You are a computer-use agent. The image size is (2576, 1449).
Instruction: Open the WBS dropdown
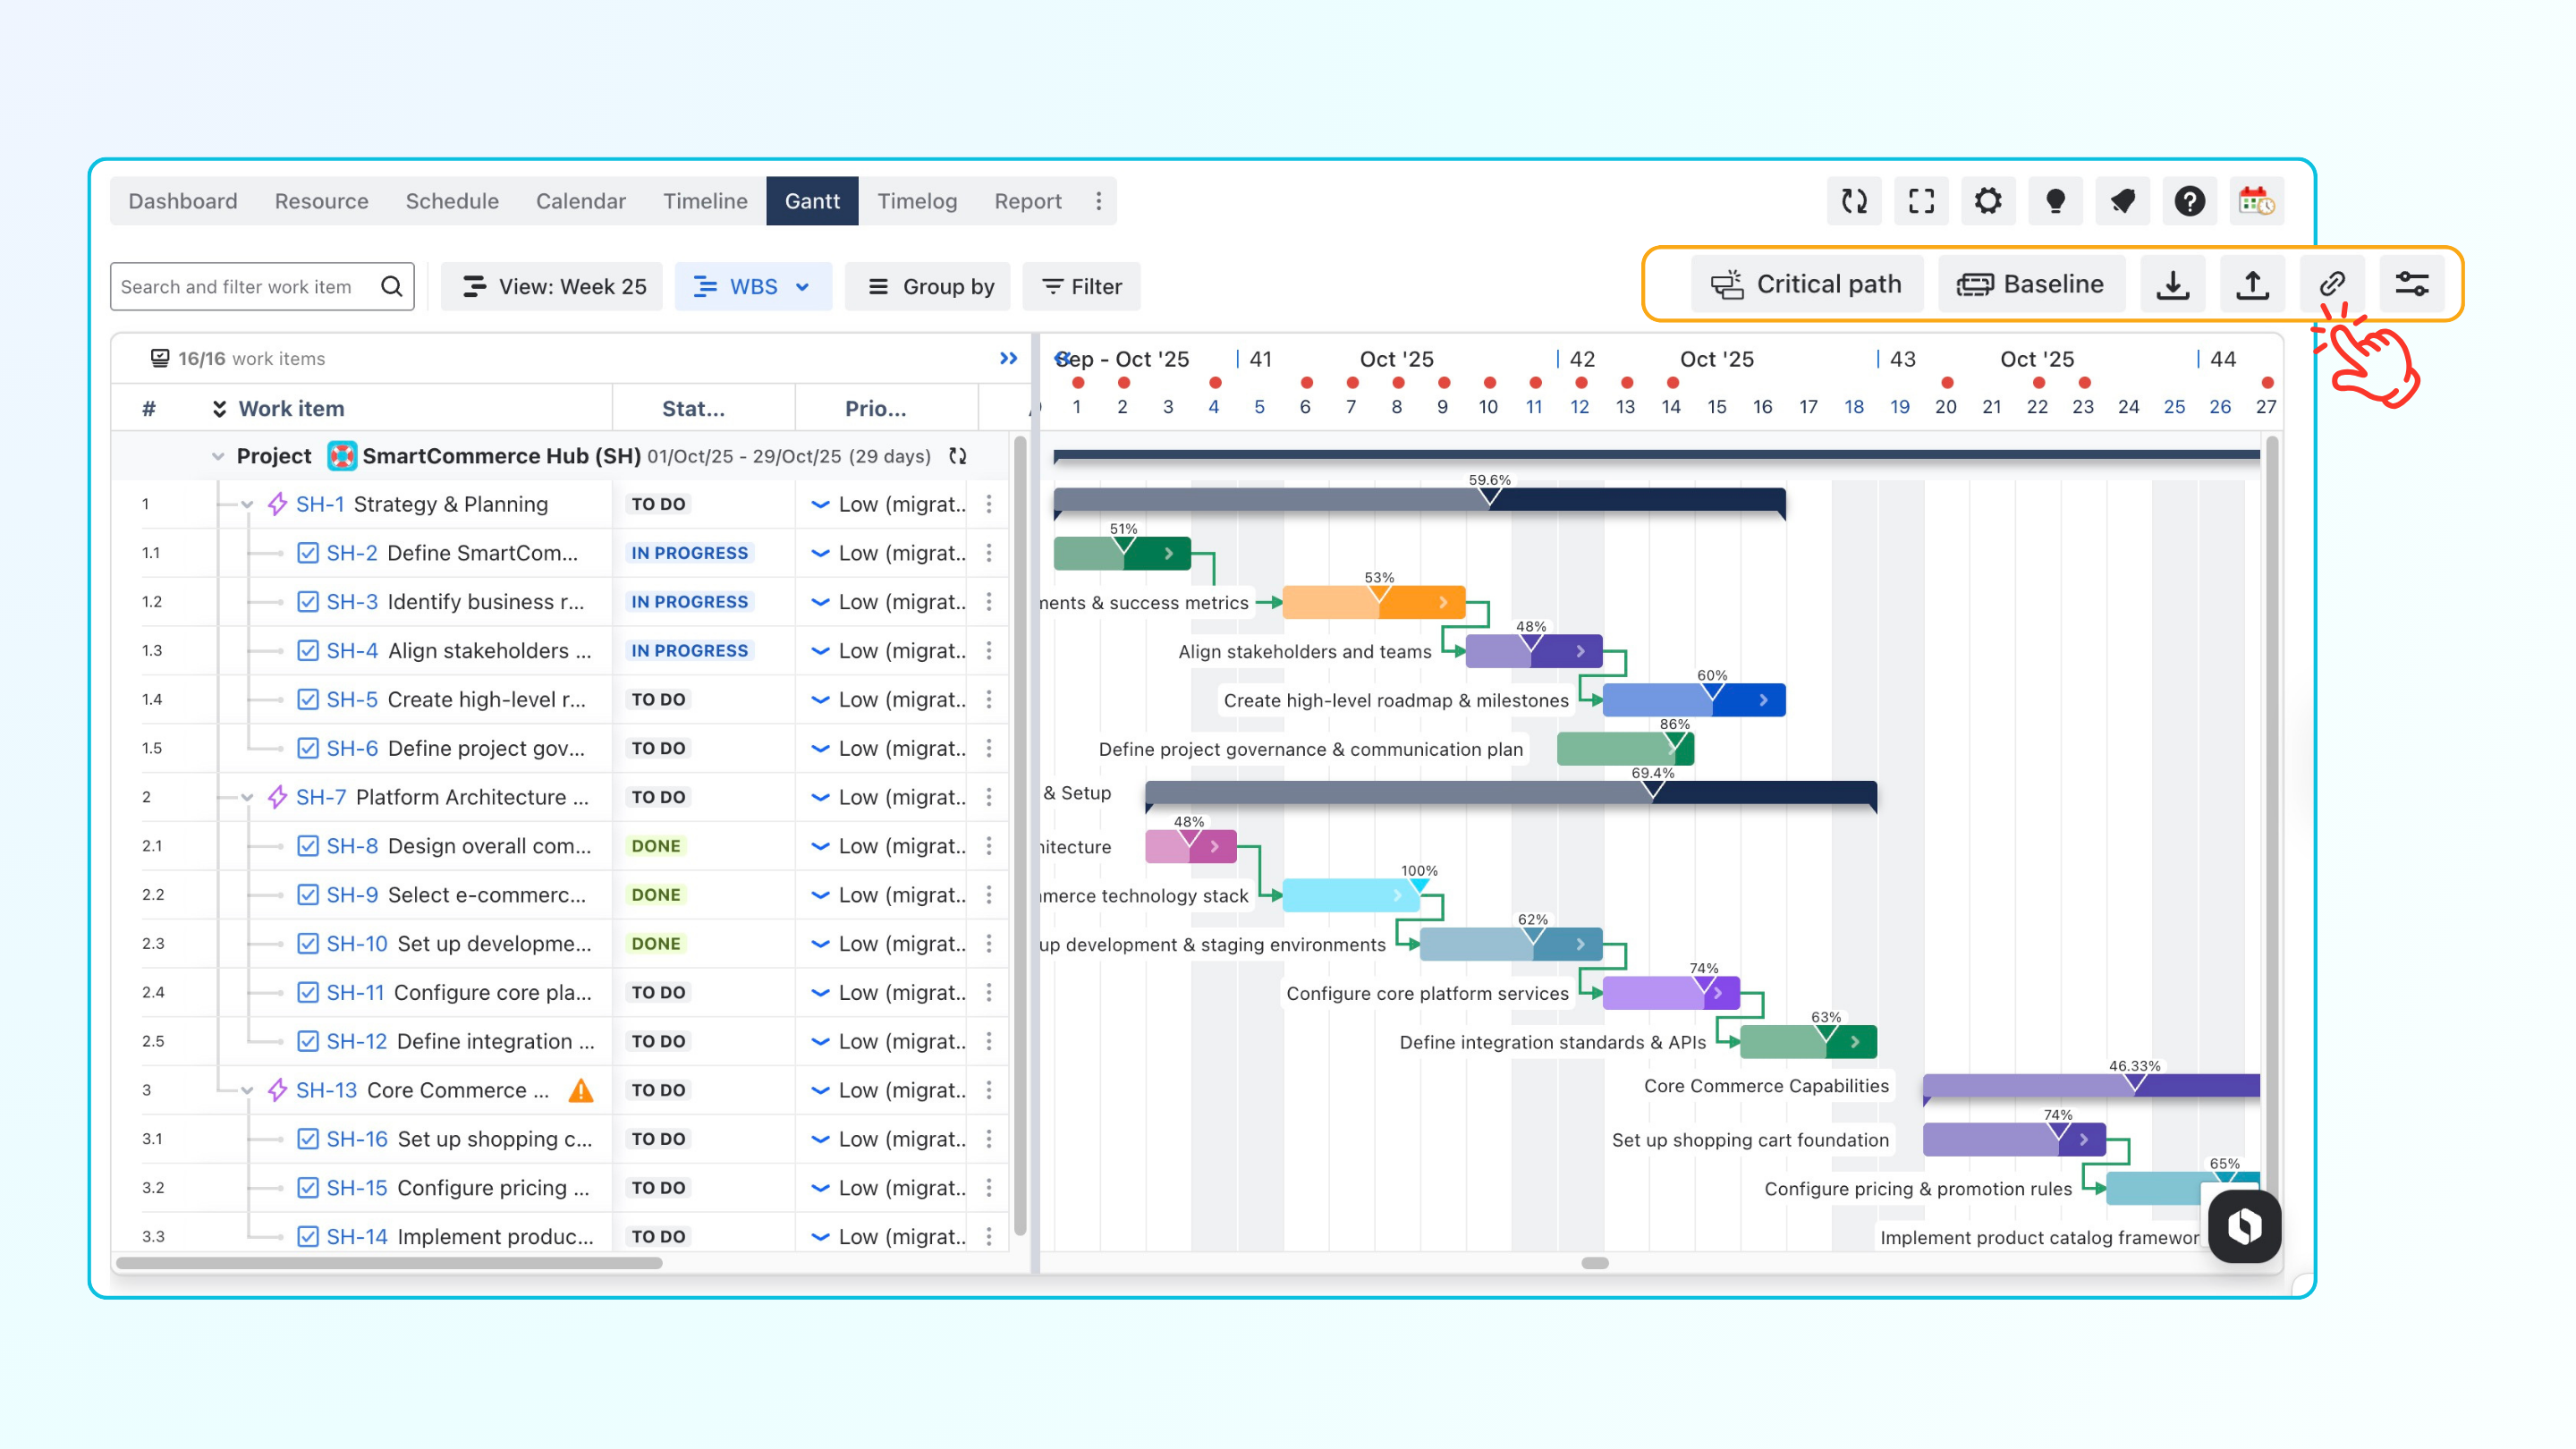click(x=752, y=287)
